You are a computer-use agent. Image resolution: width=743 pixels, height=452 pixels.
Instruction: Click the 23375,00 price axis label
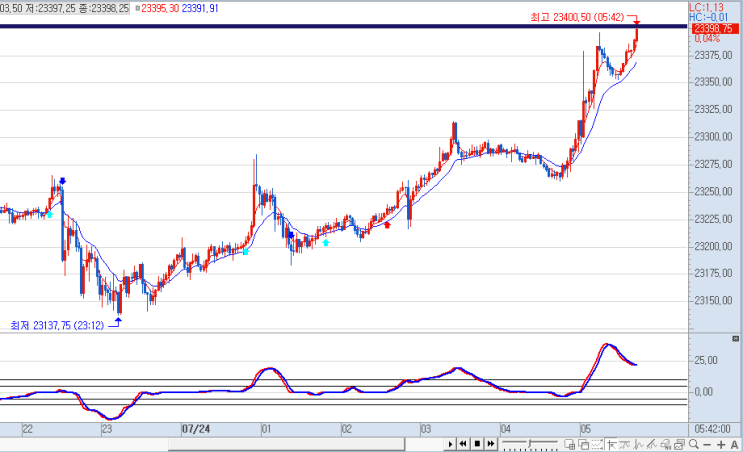[x=713, y=55]
